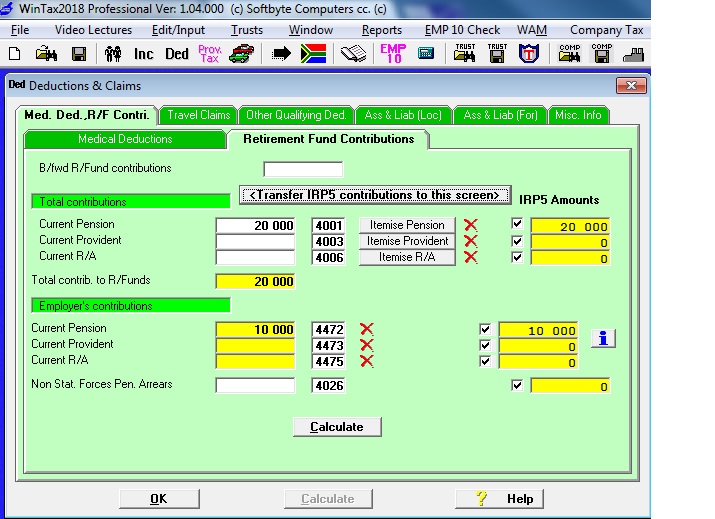
Task: Switch to the Misc. Info tab
Action: [578, 115]
